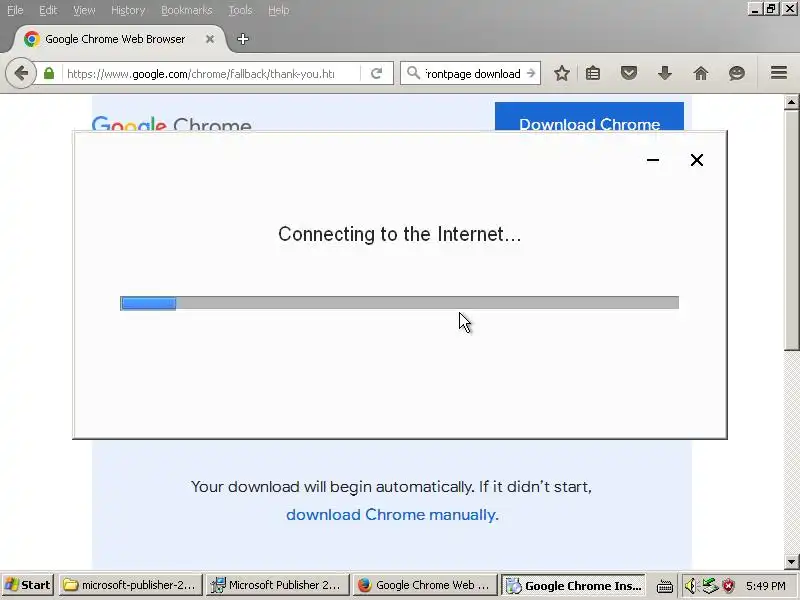
Task: Open the downloads arrow icon
Action: tap(665, 73)
